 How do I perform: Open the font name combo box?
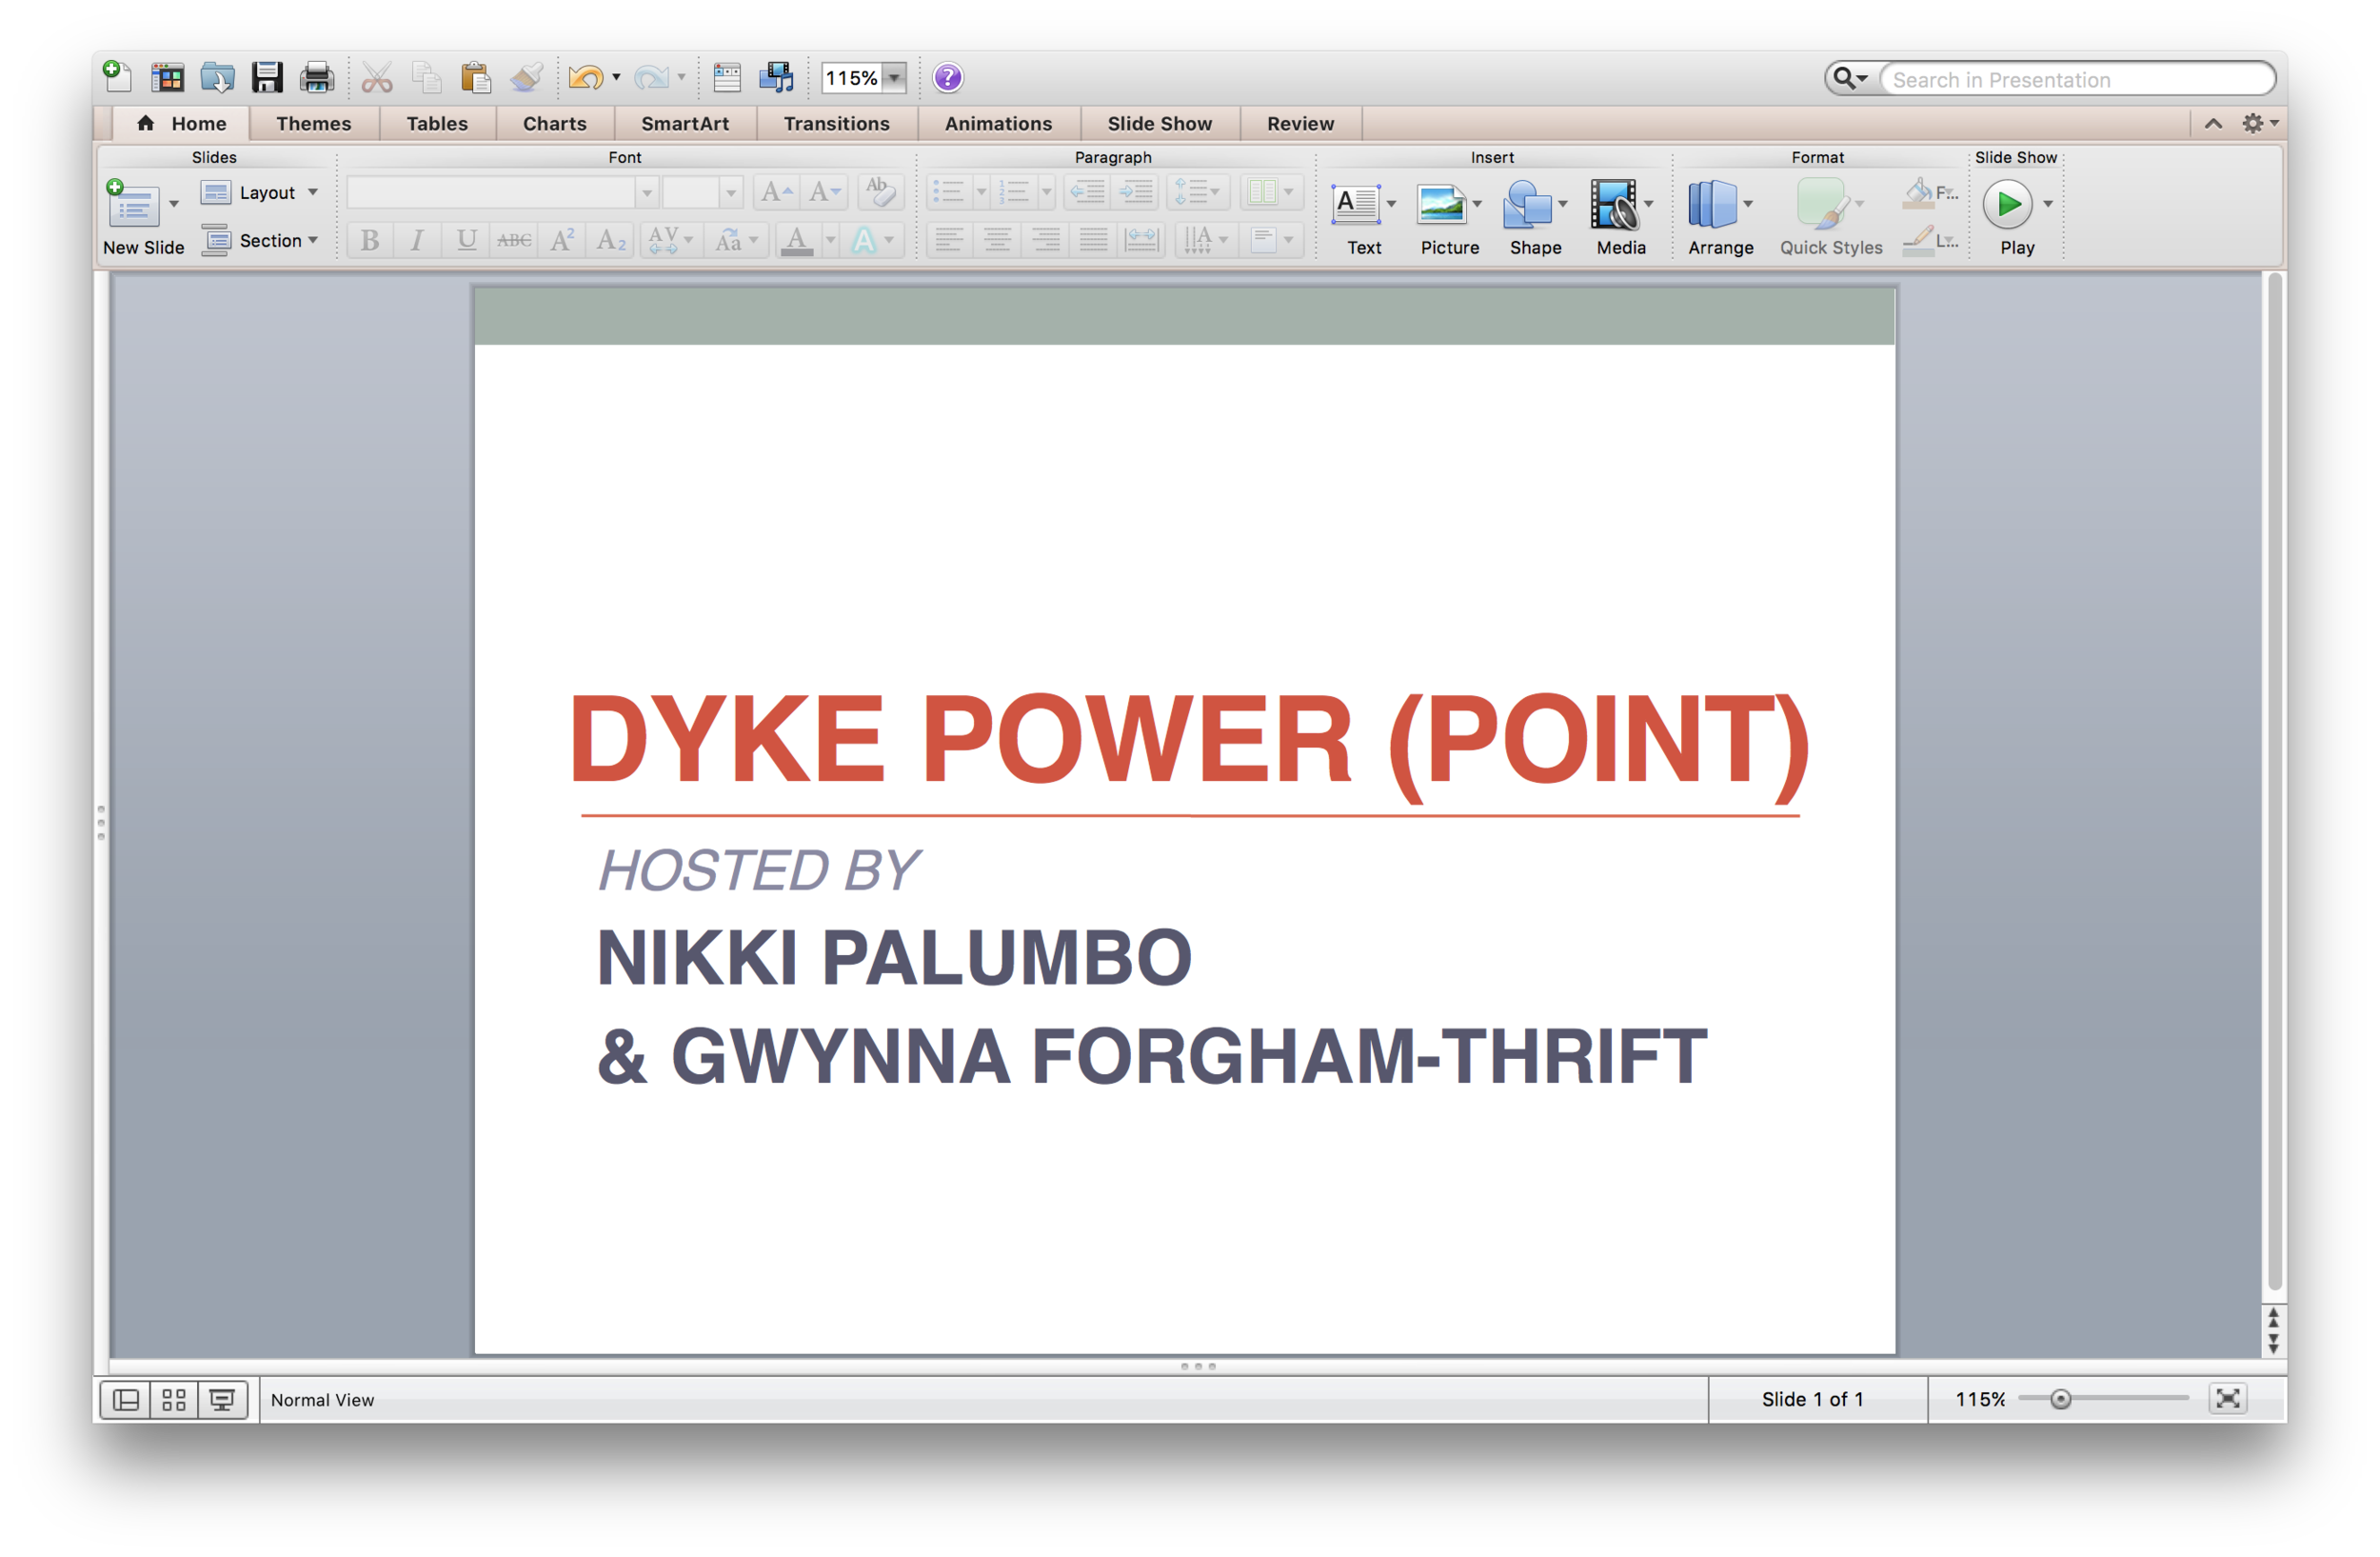point(502,192)
